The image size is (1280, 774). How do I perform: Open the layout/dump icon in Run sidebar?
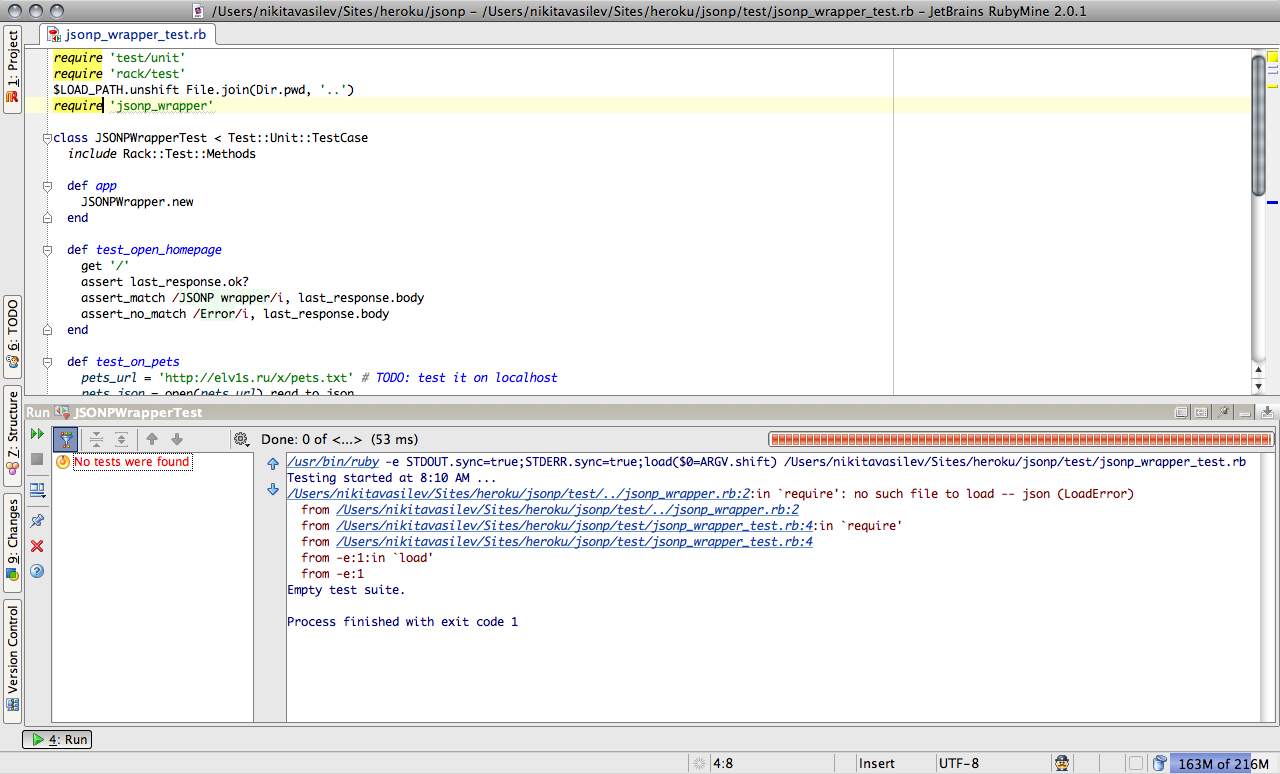(x=37, y=490)
